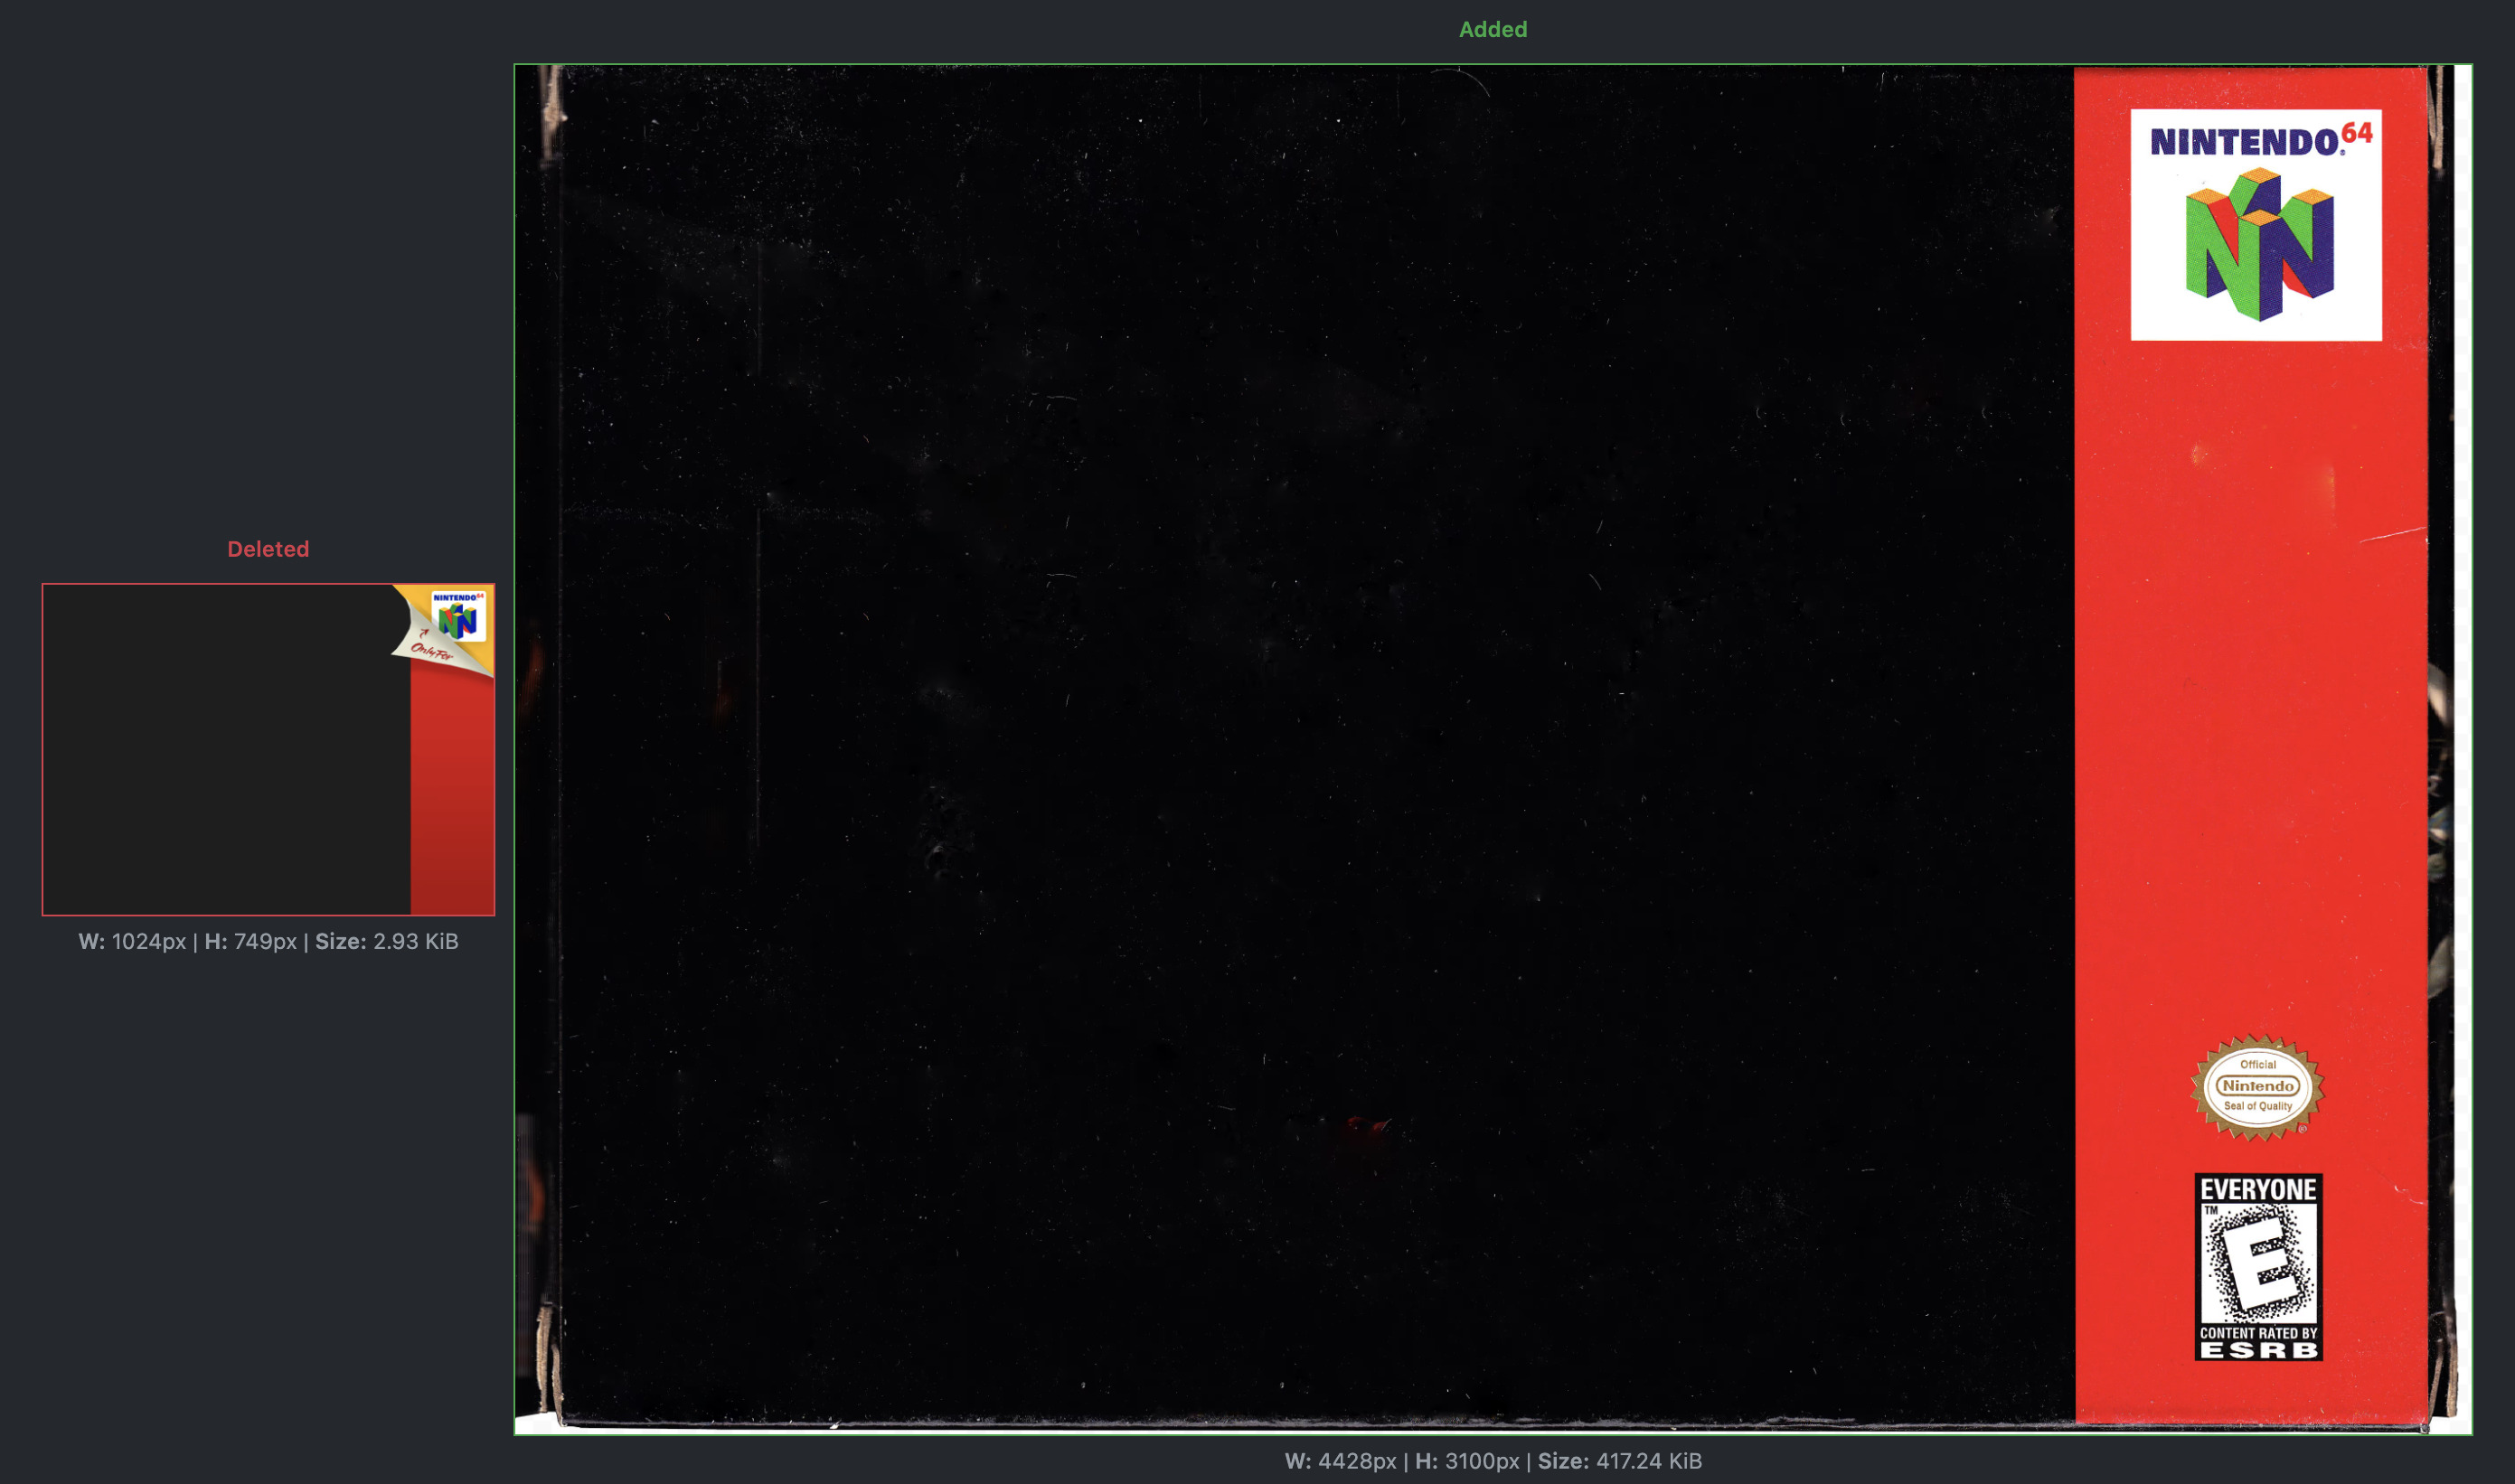
Task: Click the NINTENDO wordmark text in Added image
Action: (x=2243, y=143)
